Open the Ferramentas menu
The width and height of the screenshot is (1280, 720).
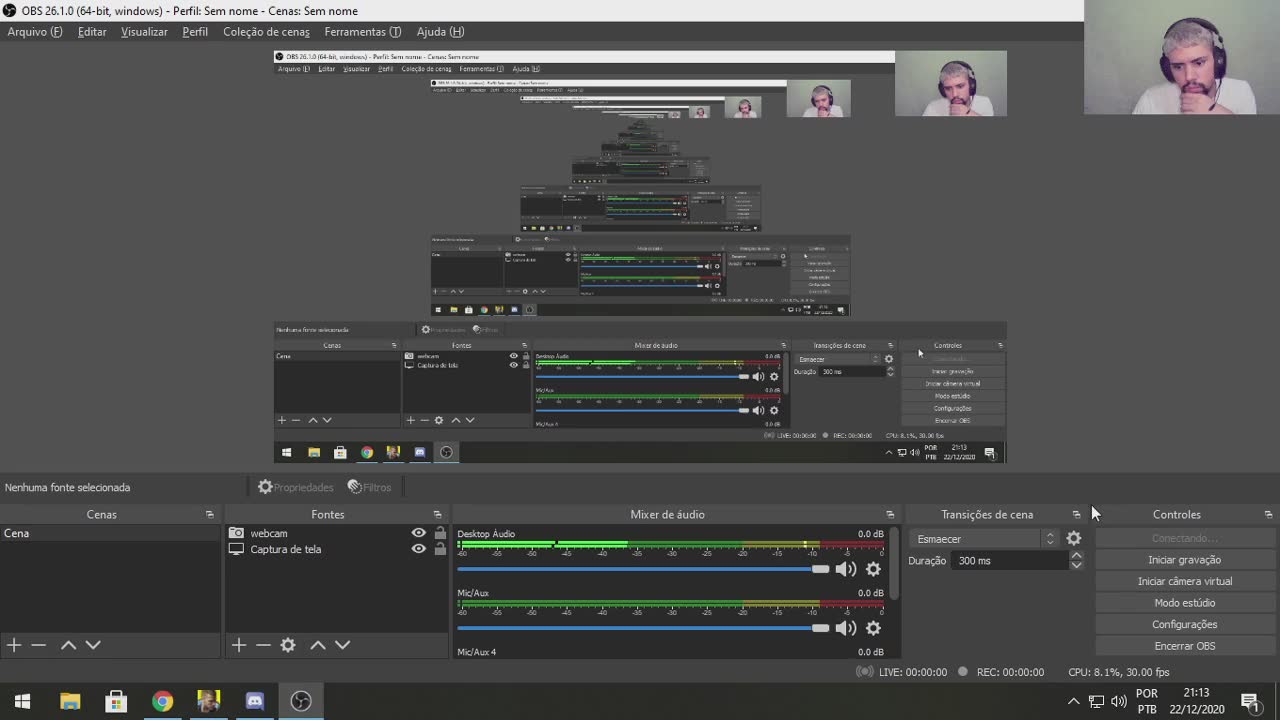362,31
